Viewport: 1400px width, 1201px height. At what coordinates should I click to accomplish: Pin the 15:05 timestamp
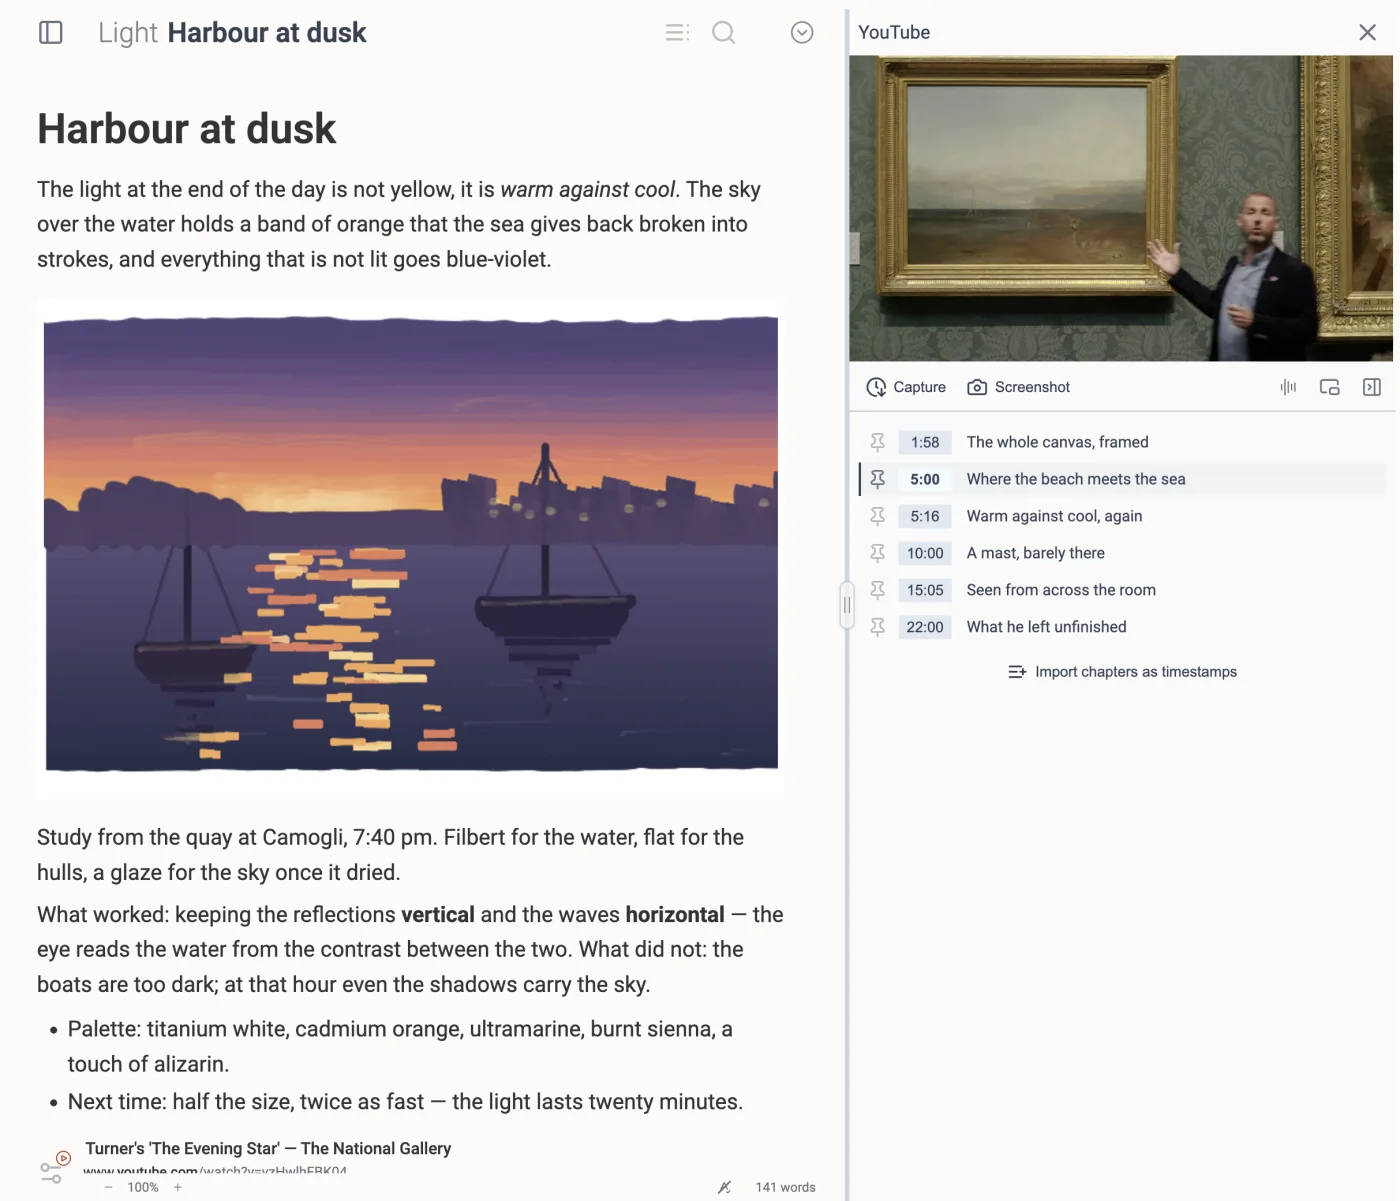(877, 590)
